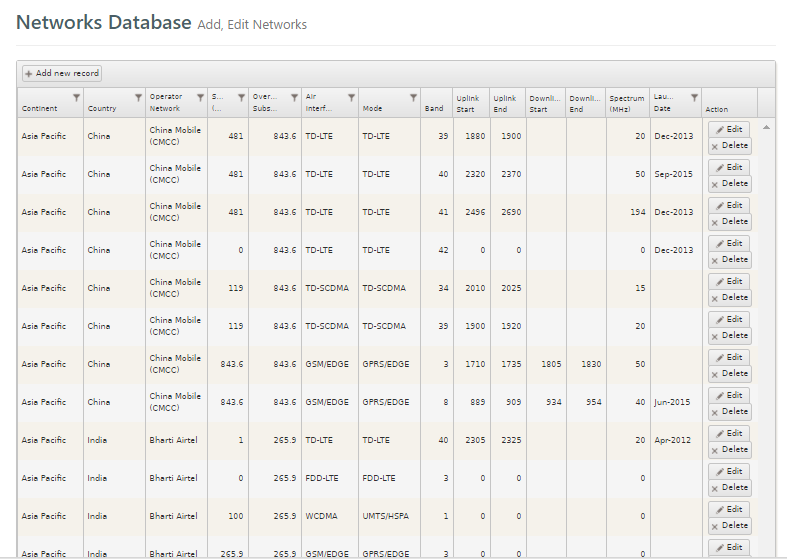Delete the GSM/EDGE band 3 China row
Image resolution: width=787 pixels, height=559 pixels.
tap(730, 374)
